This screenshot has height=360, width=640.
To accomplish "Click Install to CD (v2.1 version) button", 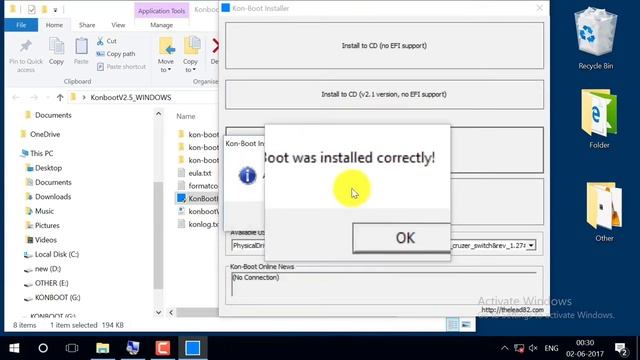I will point(384,94).
